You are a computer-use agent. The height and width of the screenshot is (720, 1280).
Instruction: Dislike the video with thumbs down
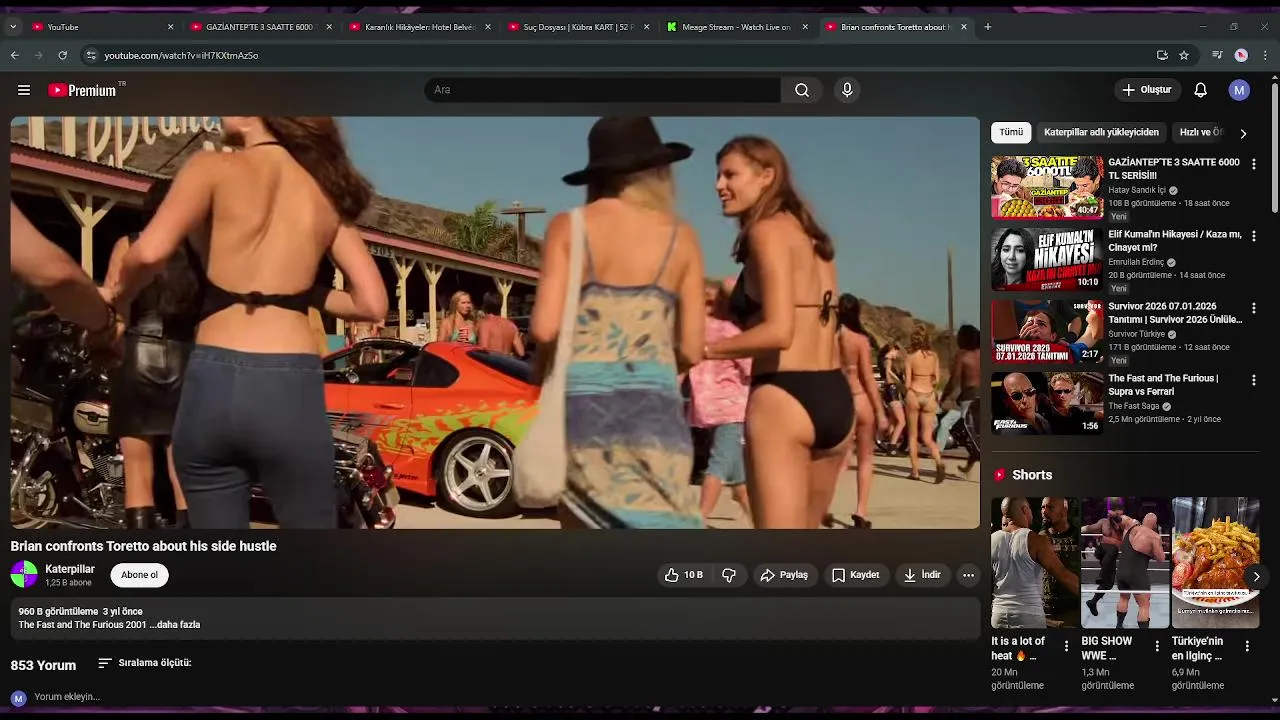click(x=729, y=575)
